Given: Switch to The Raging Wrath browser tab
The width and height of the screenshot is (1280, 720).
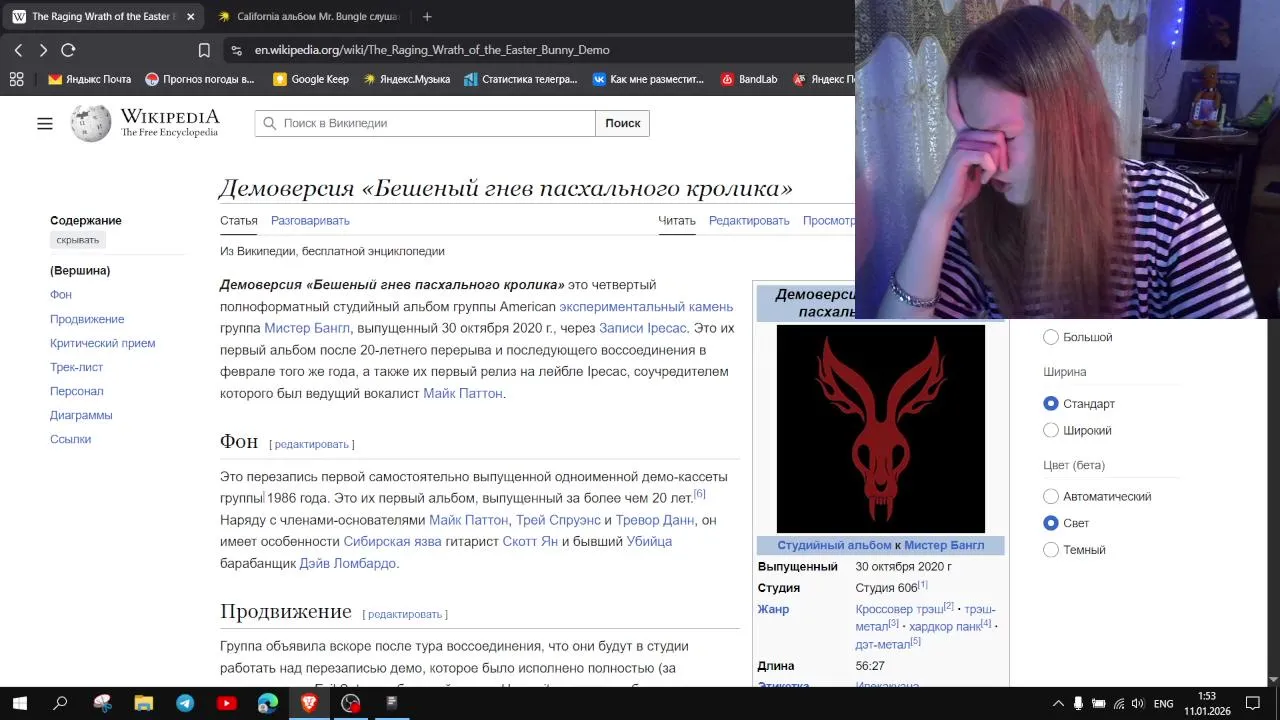Looking at the screenshot, I should [102, 17].
